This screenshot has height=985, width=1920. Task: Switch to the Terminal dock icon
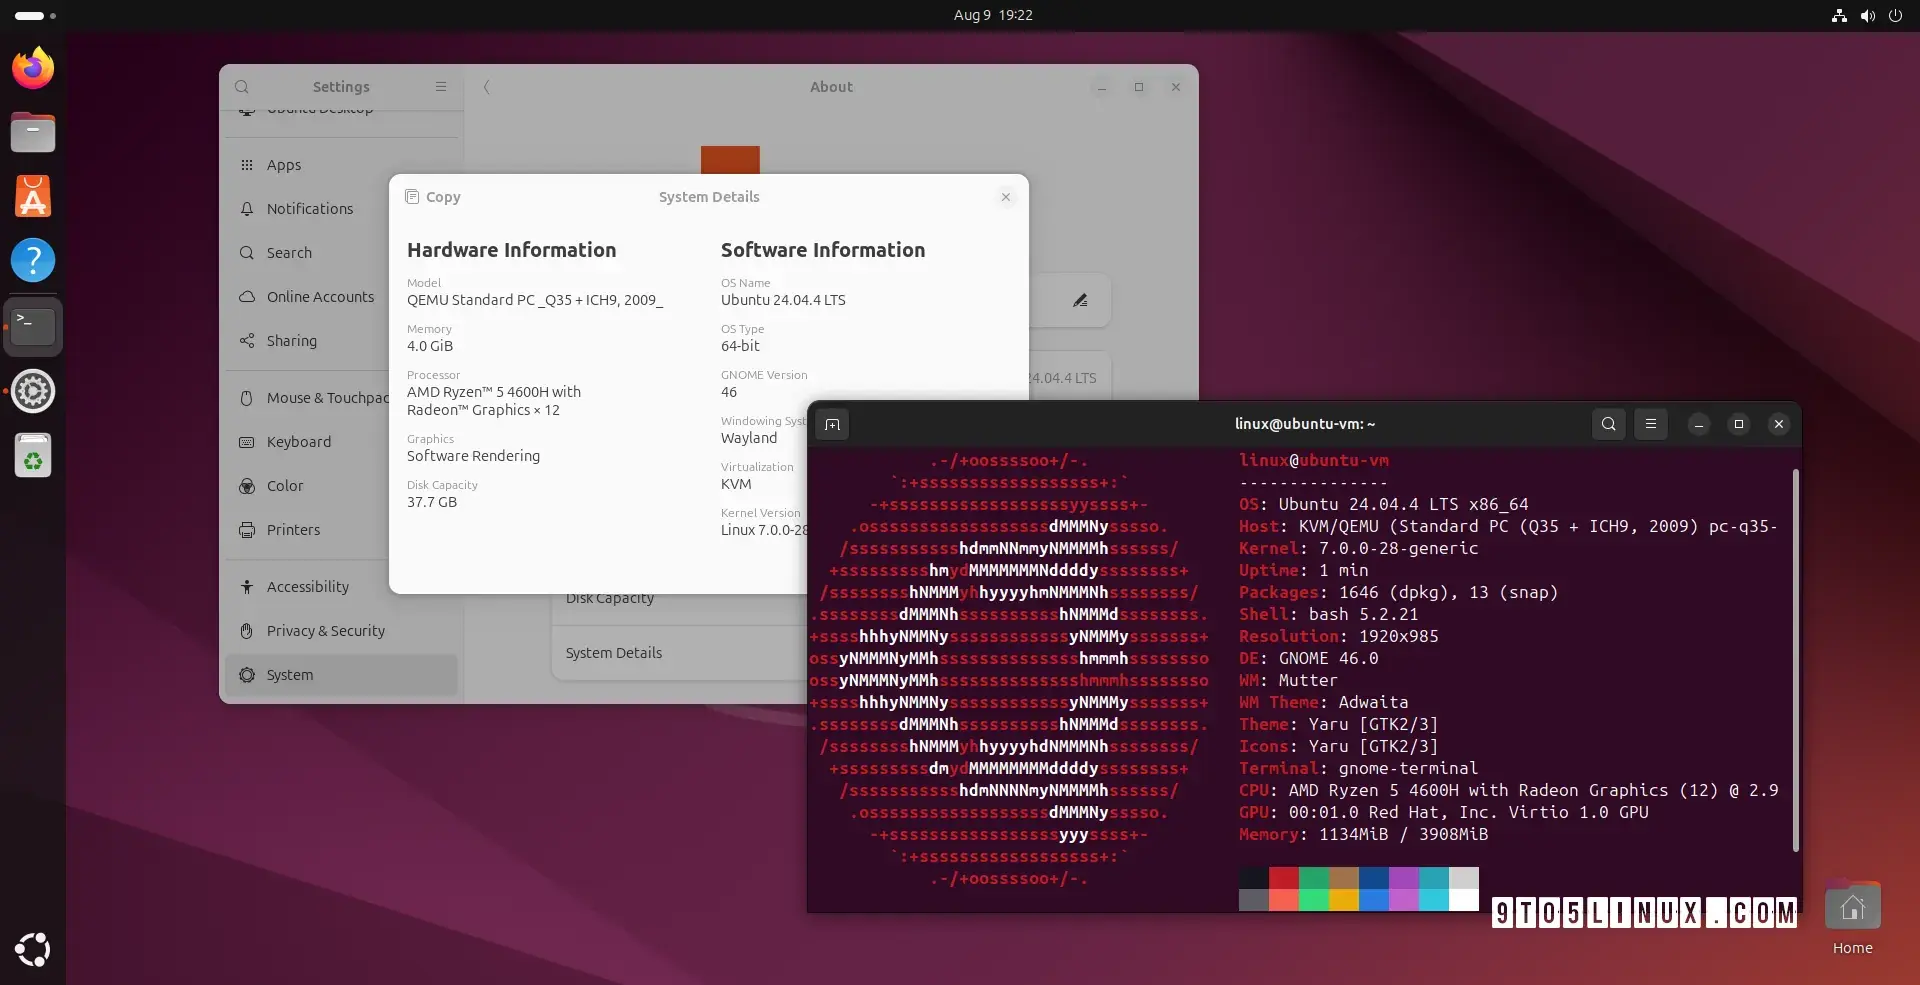click(33, 326)
